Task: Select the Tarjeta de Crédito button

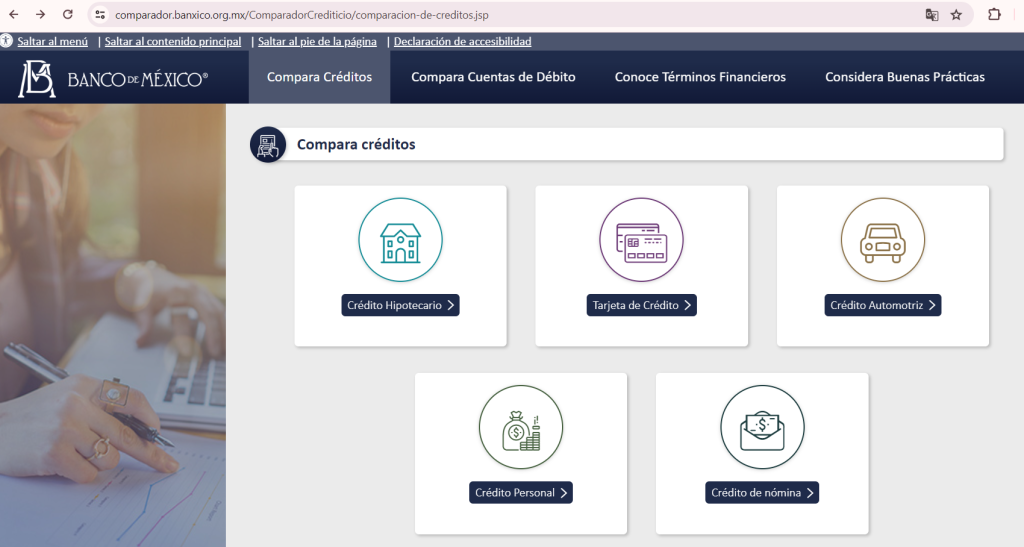Action: [641, 305]
